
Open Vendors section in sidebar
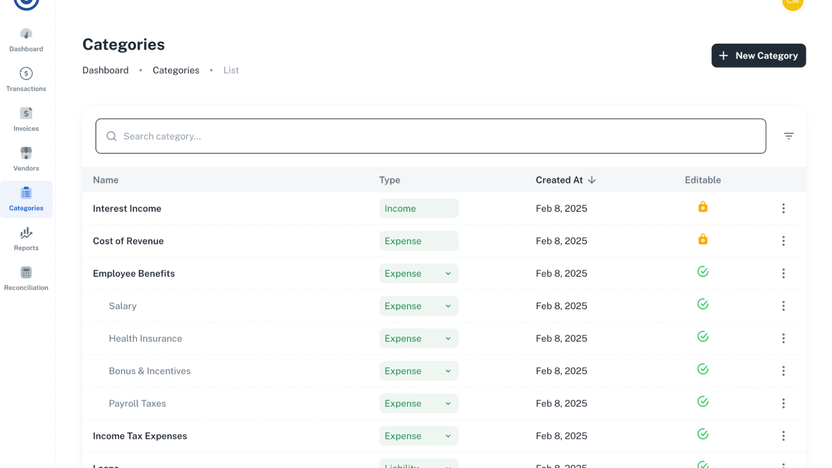pyautogui.click(x=26, y=159)
